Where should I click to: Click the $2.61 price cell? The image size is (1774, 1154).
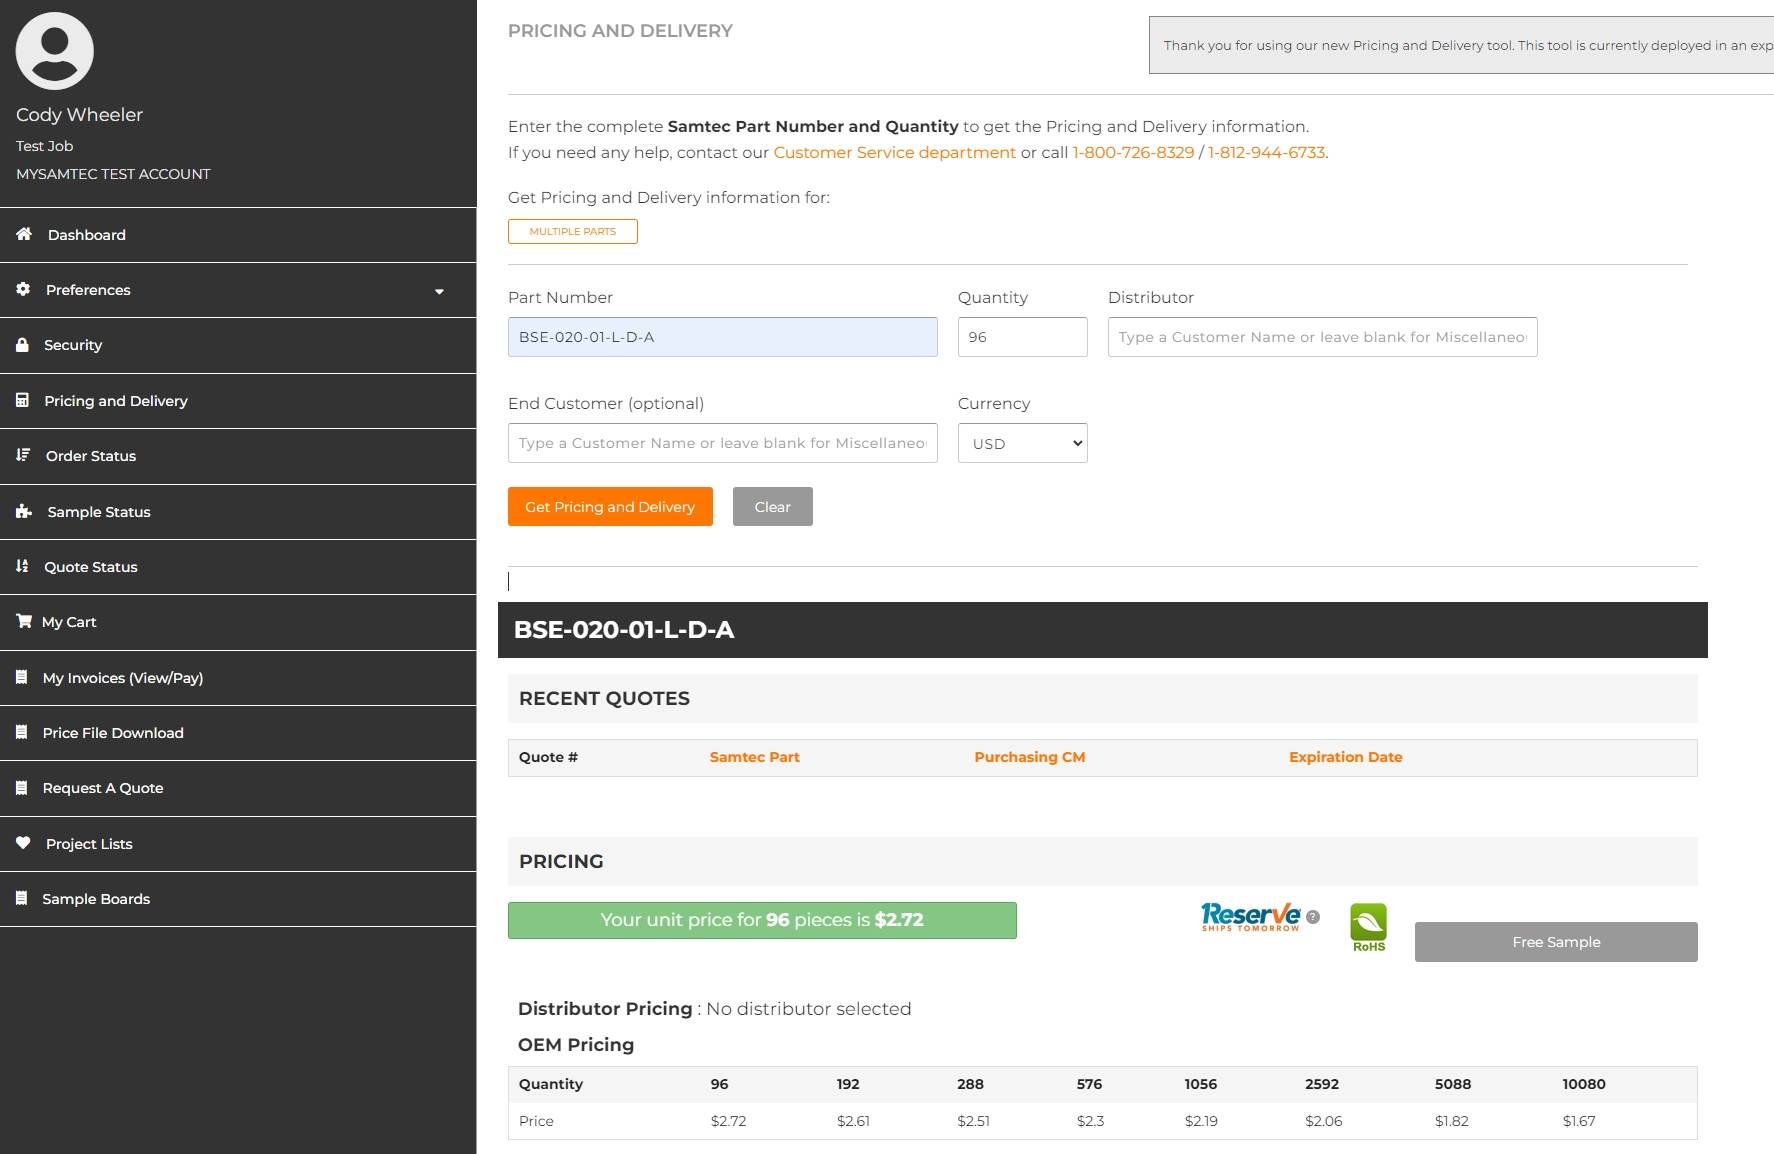(x=853, y=1121)
